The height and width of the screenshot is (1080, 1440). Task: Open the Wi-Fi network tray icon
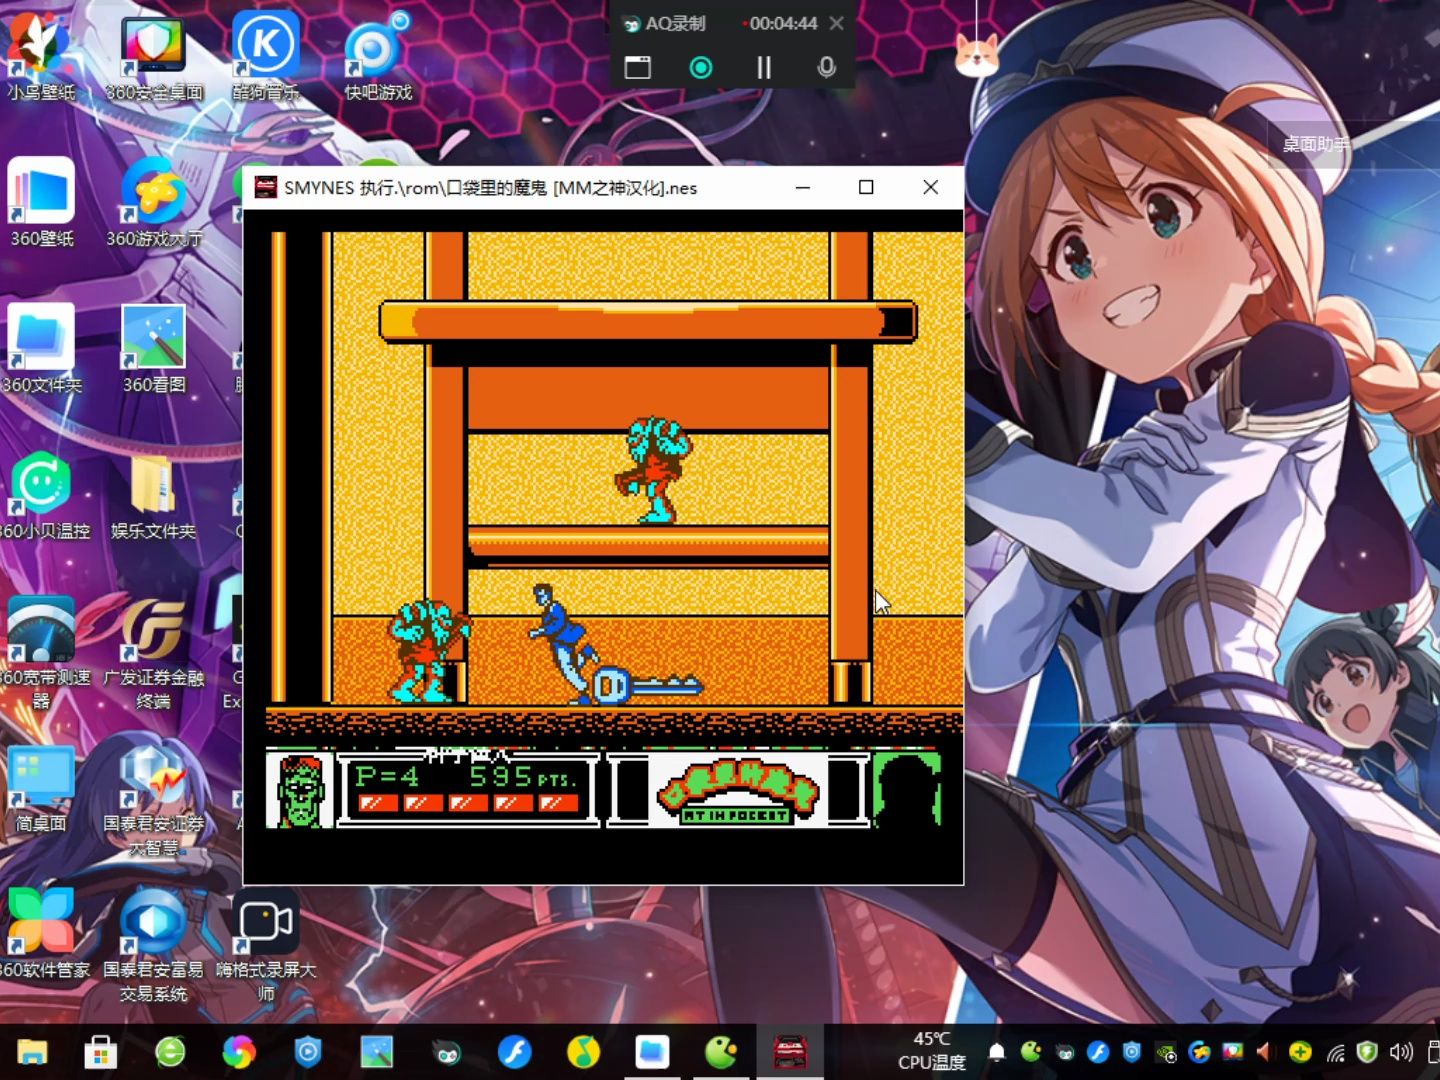(x=1335, y=1052)
